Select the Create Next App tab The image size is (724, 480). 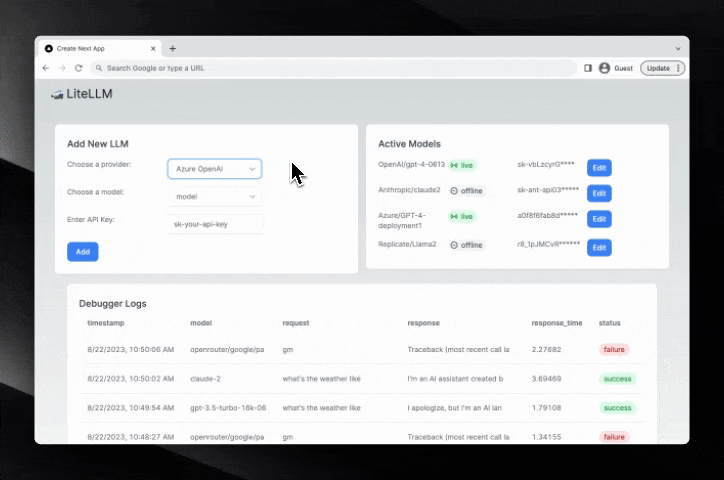(95, 48)
